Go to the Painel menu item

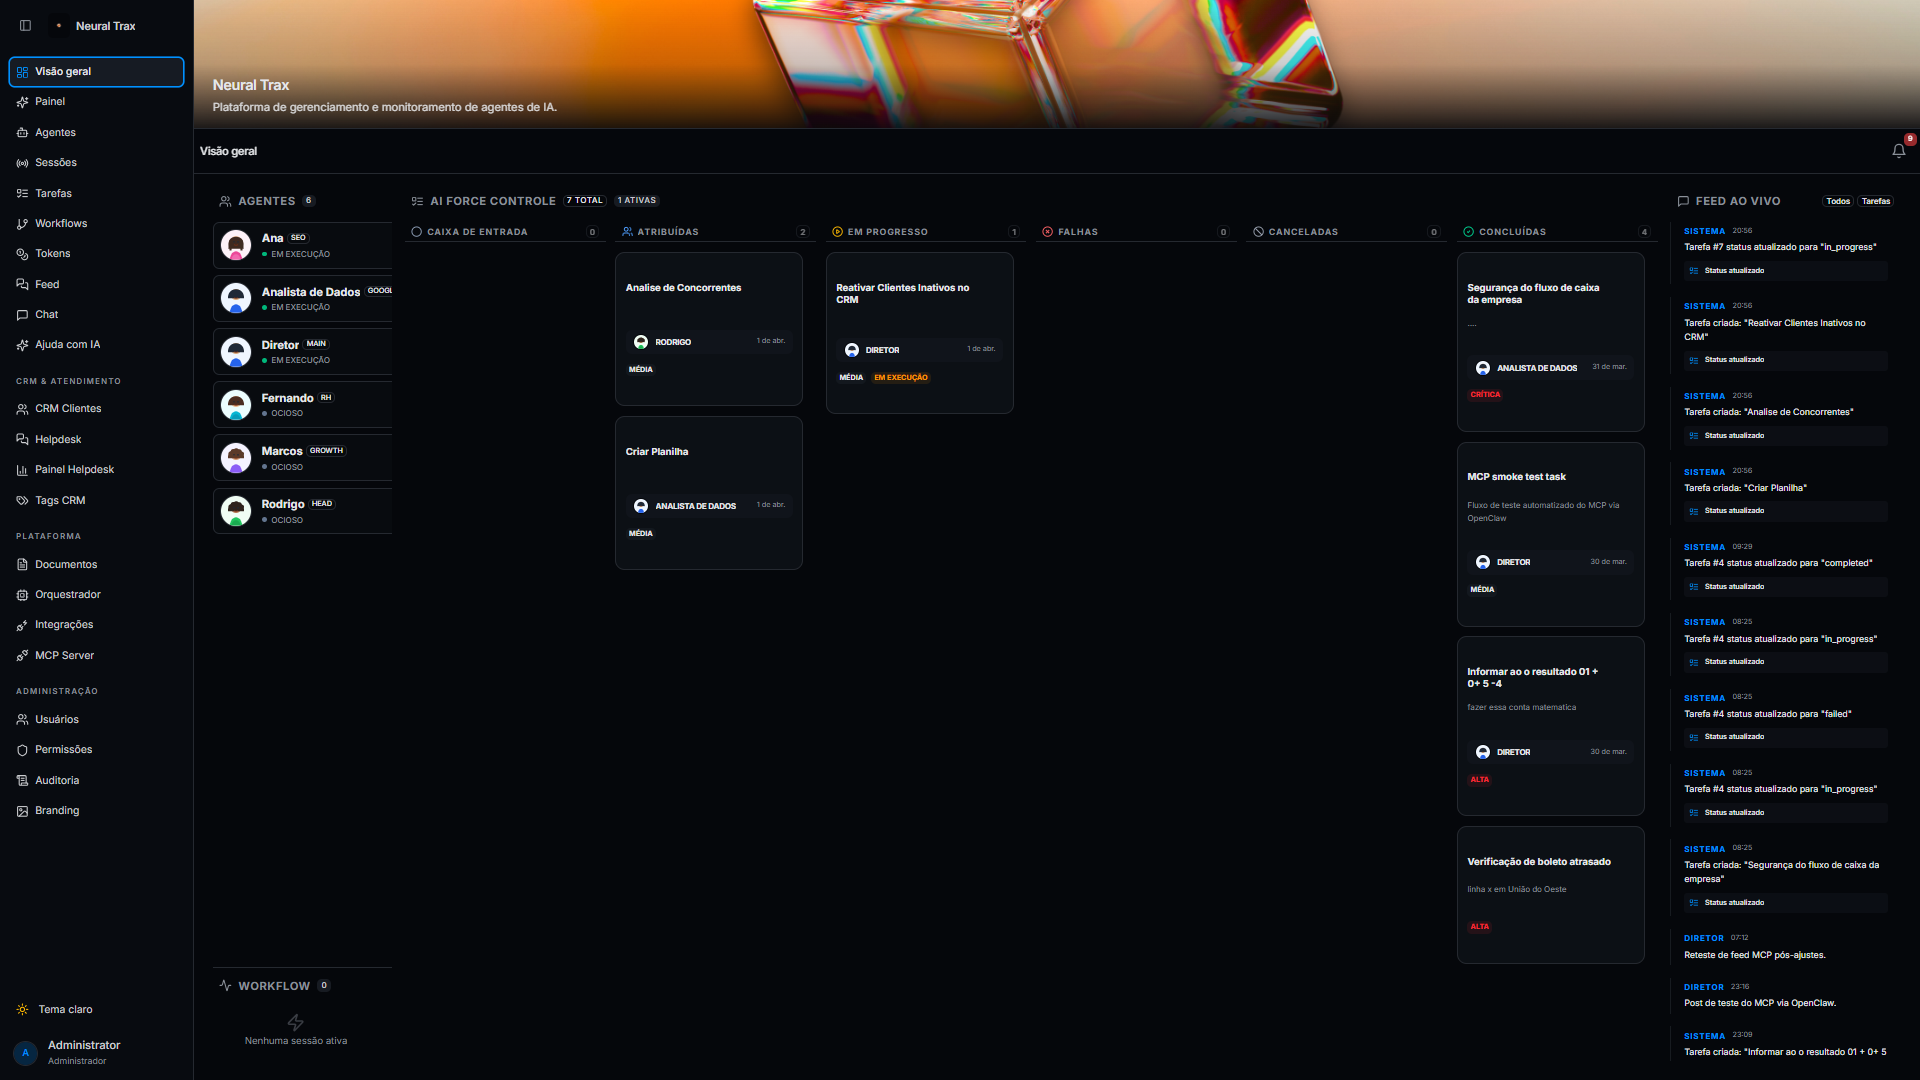click(50, 102)
